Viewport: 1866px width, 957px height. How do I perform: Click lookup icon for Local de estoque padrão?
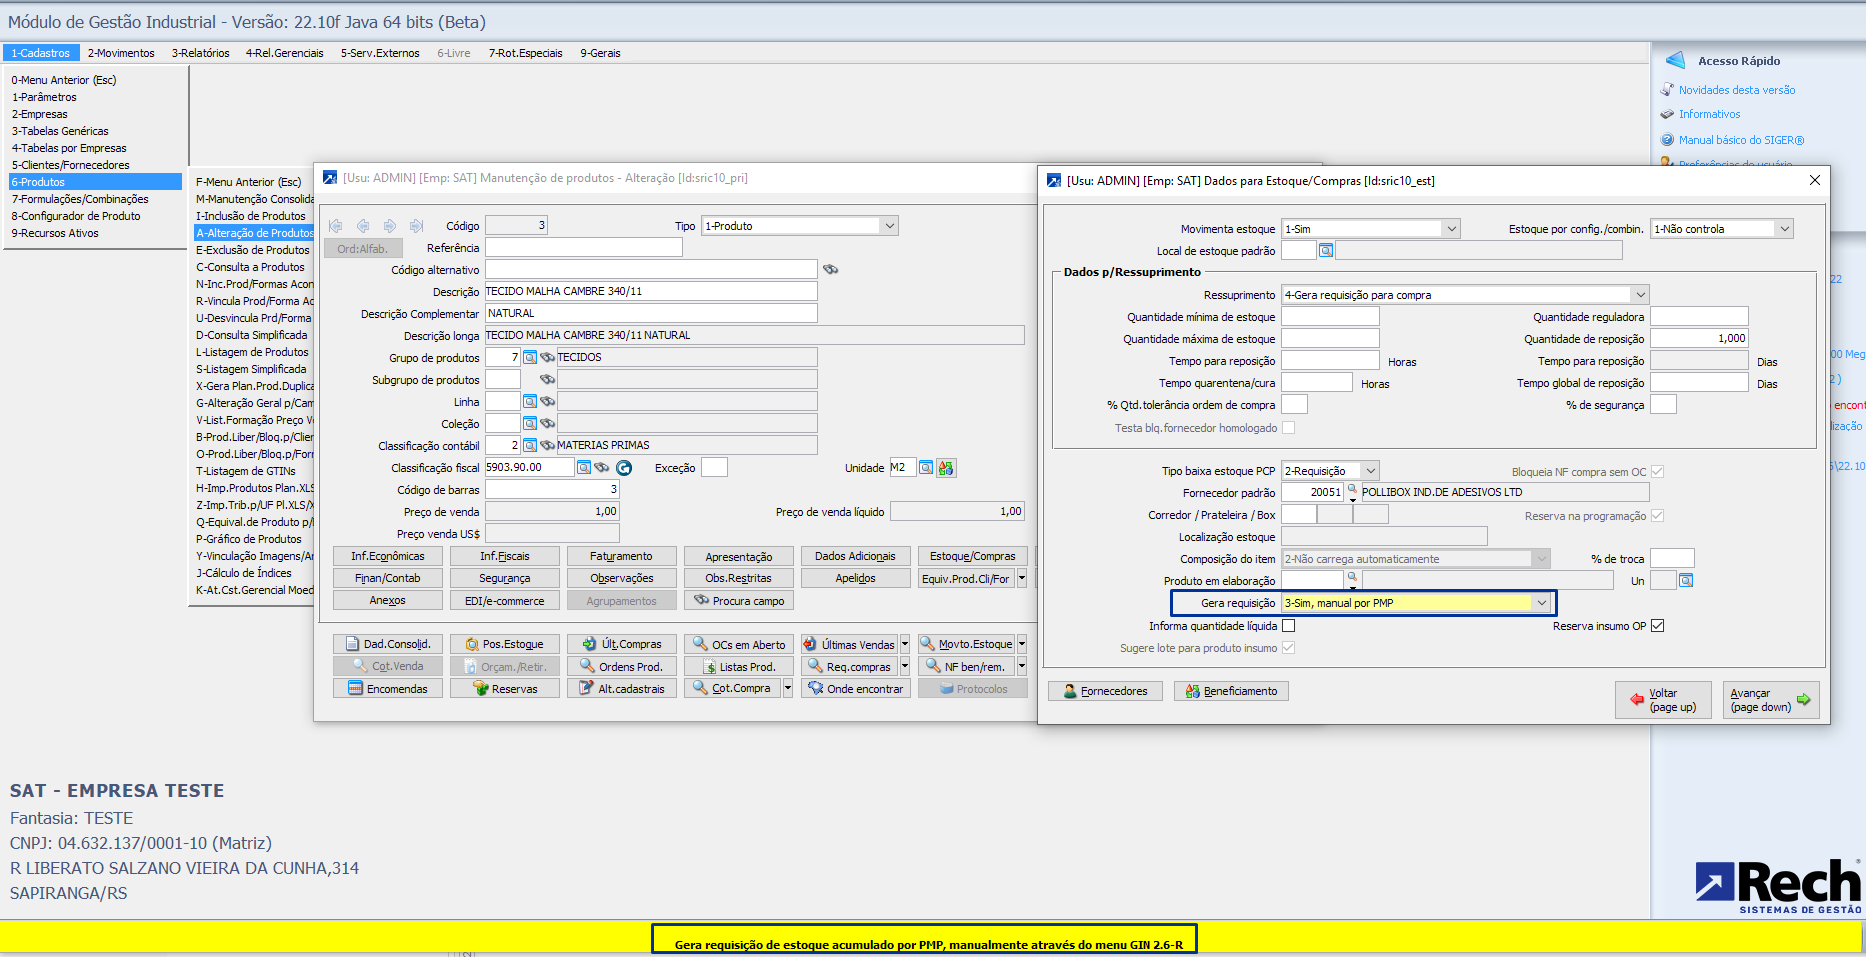point(1326,251)
